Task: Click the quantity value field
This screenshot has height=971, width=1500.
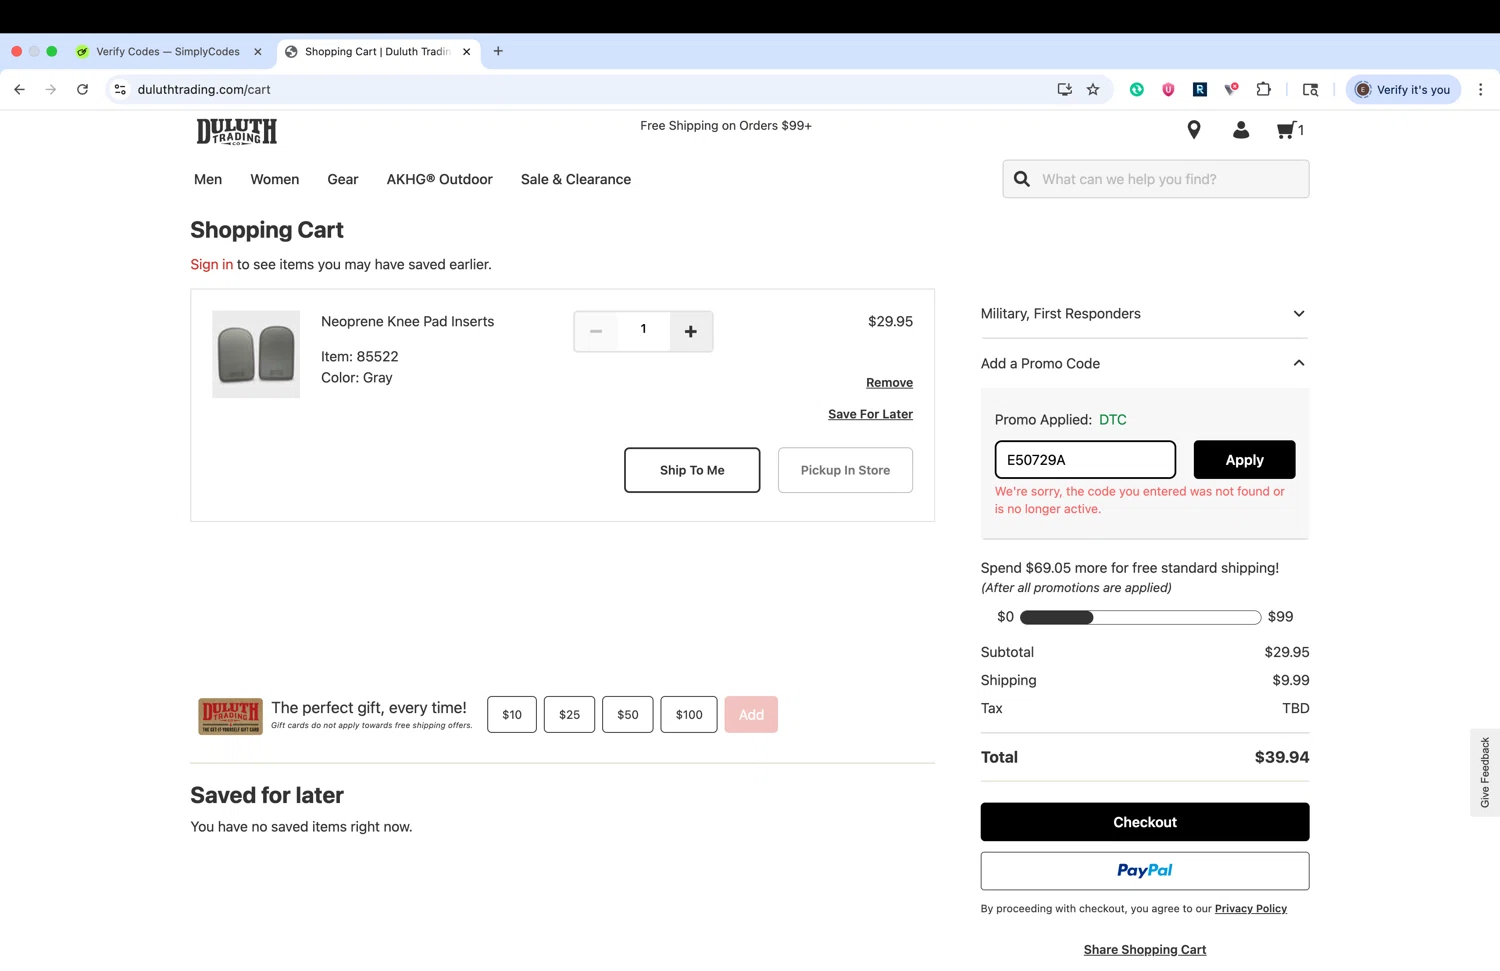Action: [x=643, y=330]
